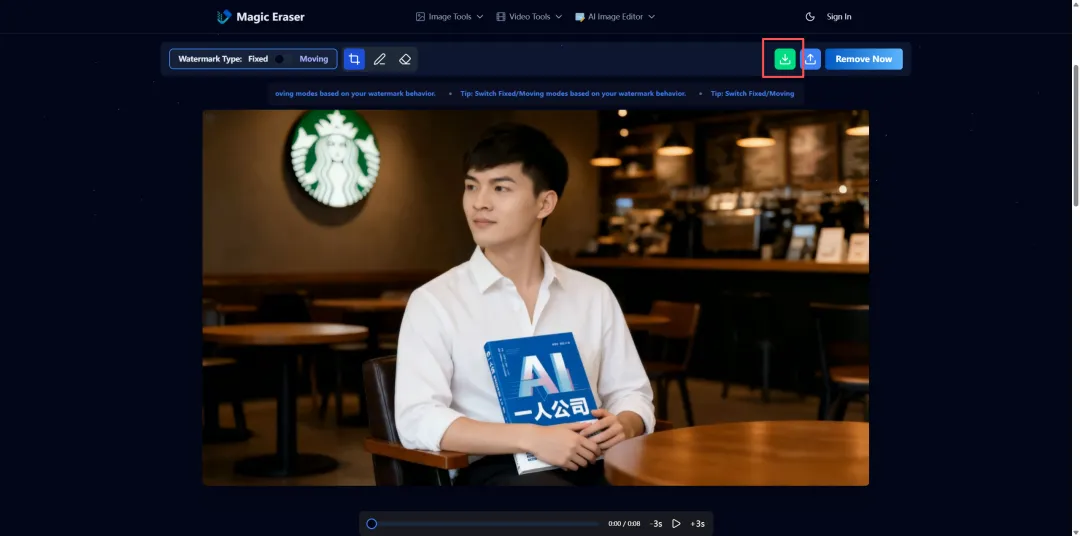
Task: Click the Remove Now button
Action: 864,59
